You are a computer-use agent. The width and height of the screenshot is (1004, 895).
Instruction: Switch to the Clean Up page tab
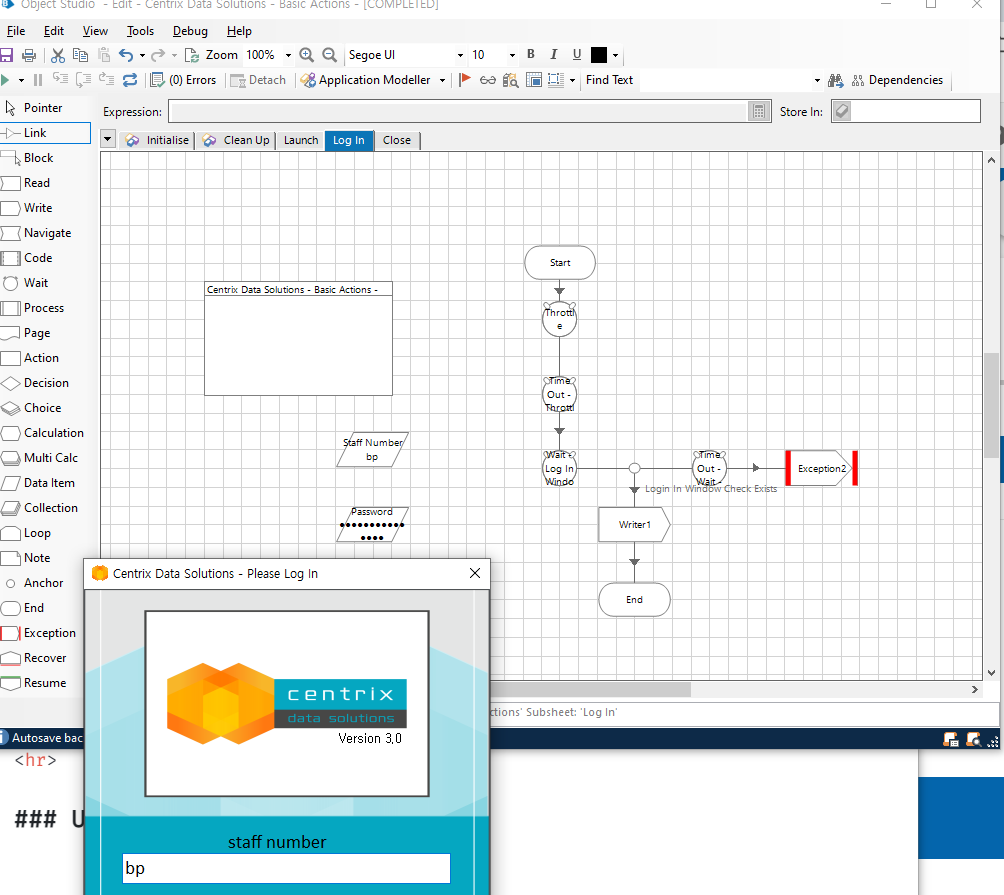pyautogui.click(x=236, y=140)
